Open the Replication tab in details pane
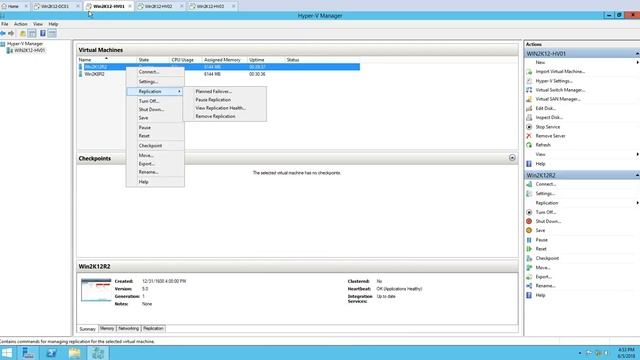 point(153,329)
